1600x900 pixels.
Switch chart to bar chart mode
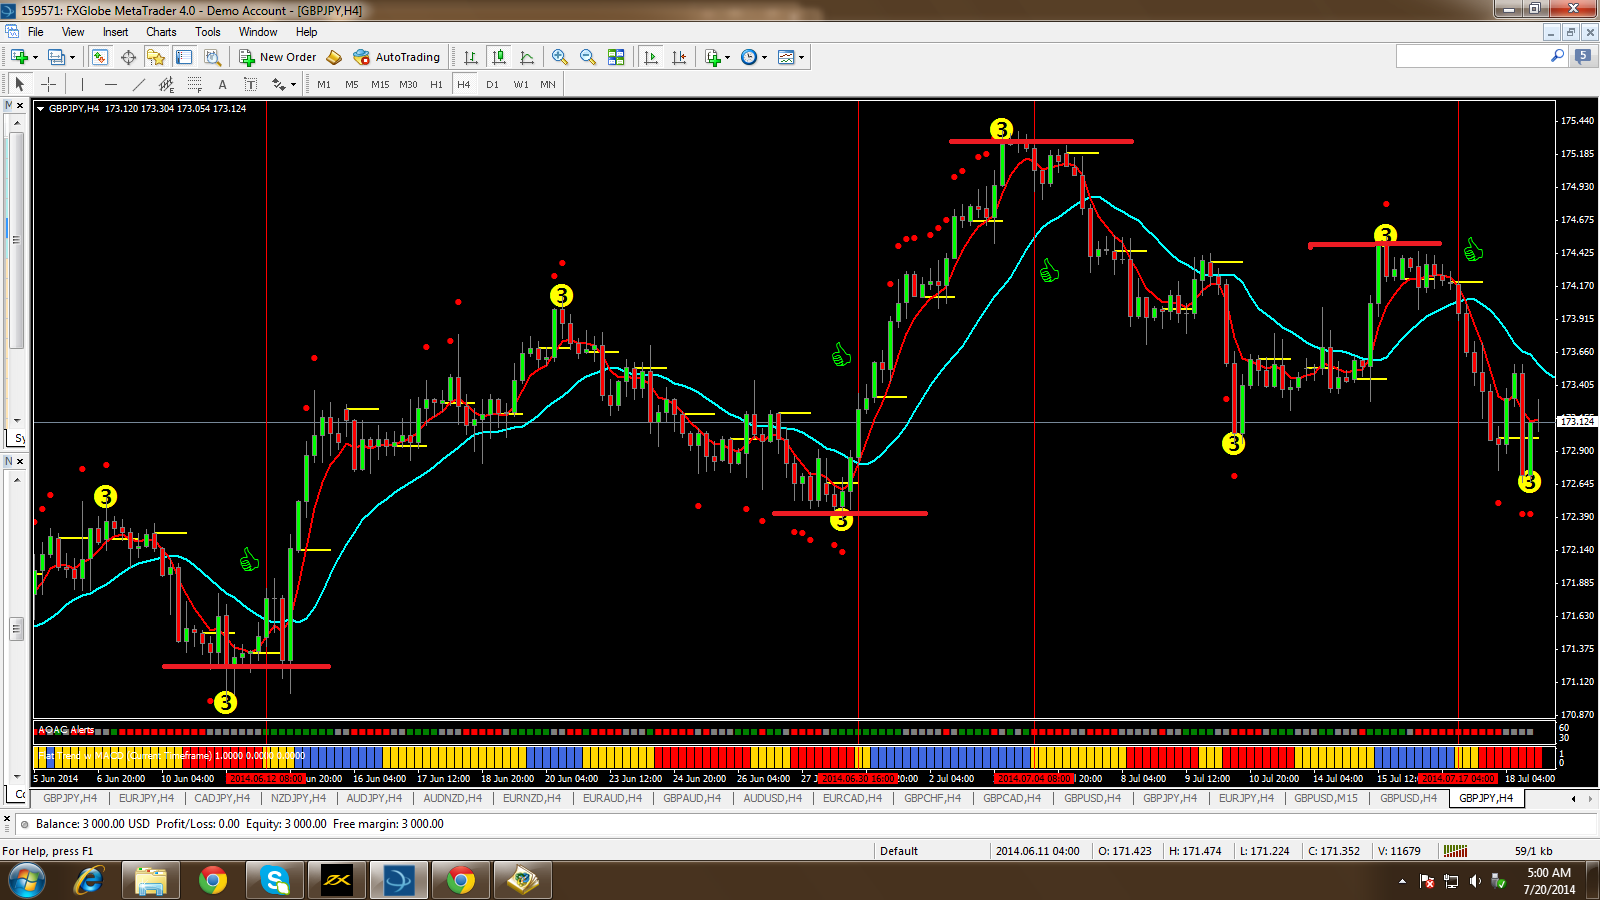tap(470, 57)
